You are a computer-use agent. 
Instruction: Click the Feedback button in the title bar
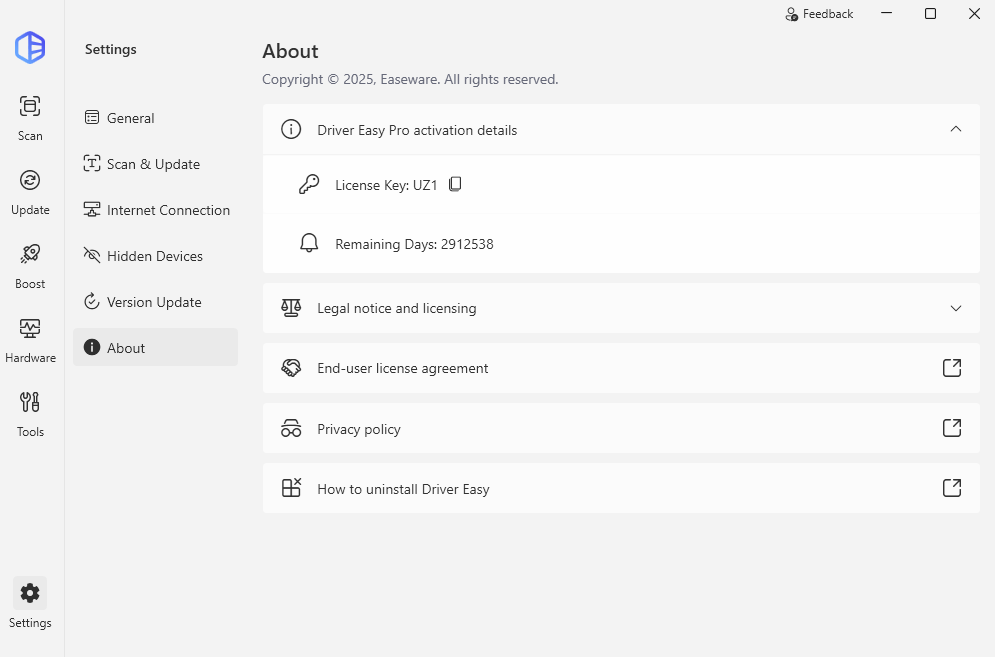tap(819, 14)
